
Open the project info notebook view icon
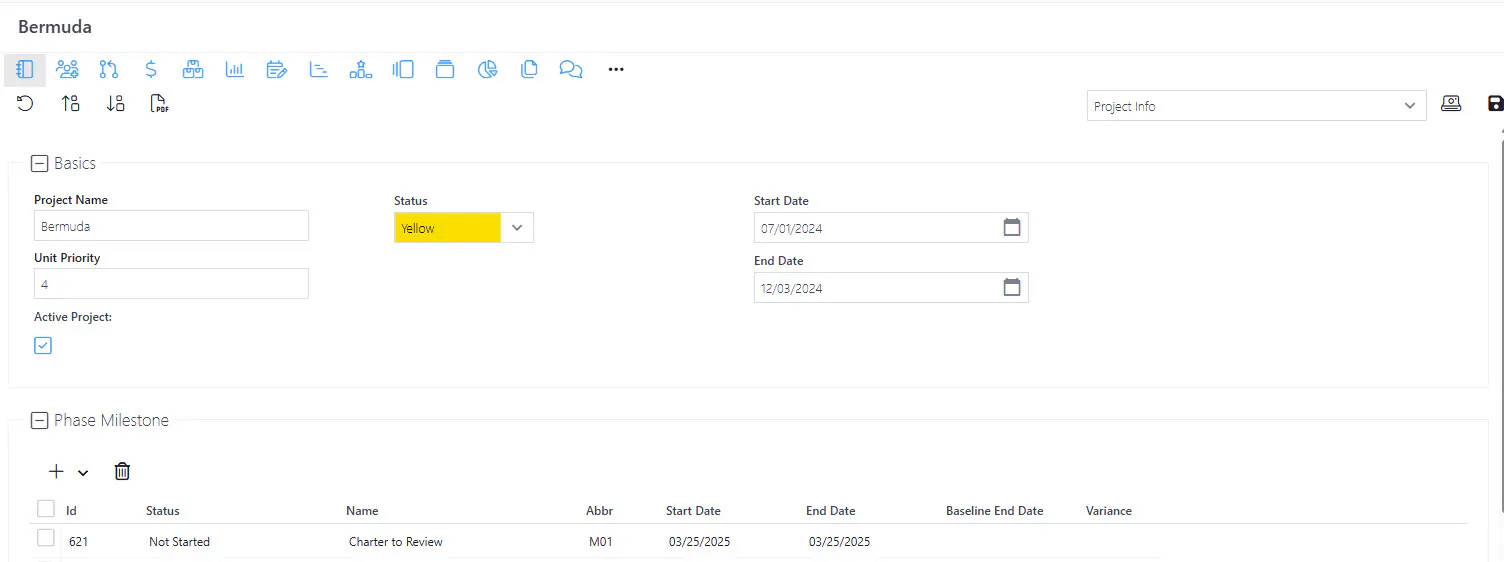tap(25, 70)
